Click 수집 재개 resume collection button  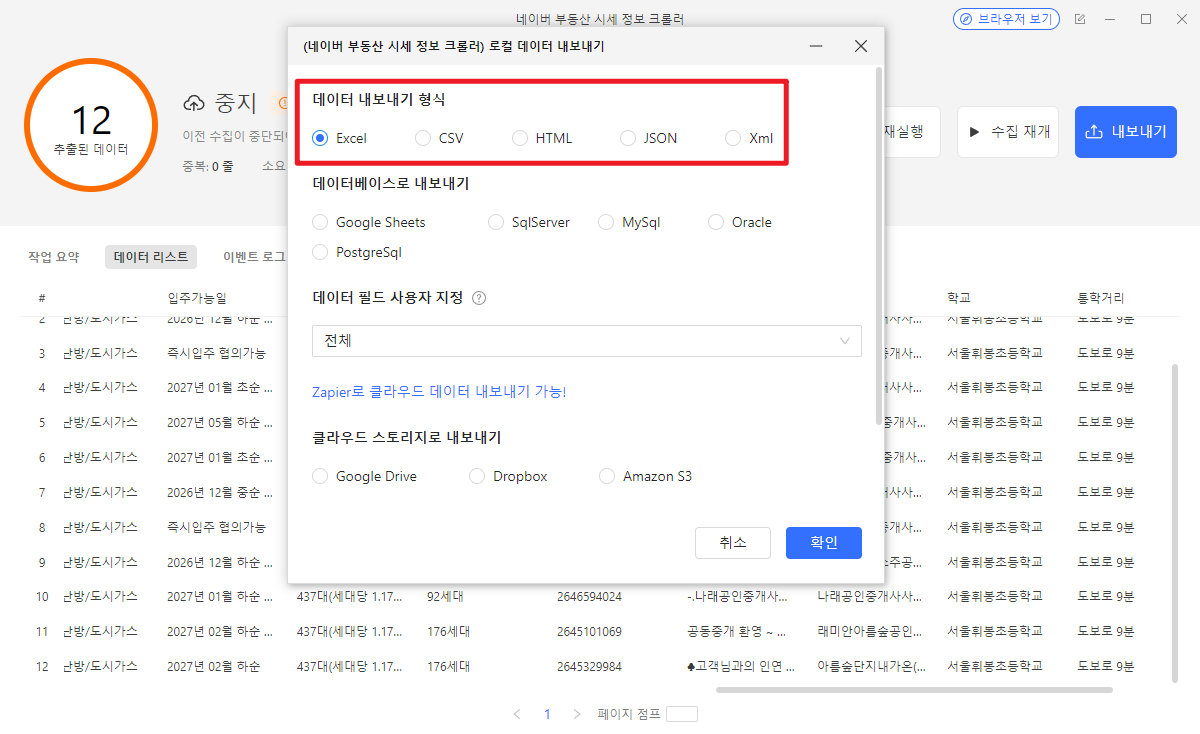point(1008,132)
